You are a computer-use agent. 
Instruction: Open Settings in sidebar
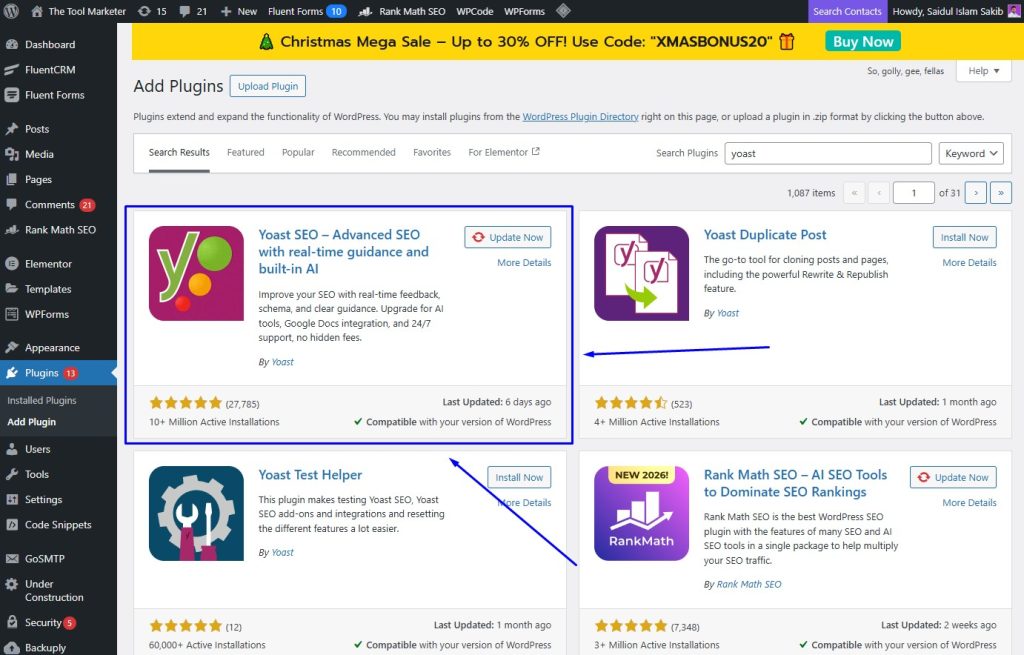click(x=43, y=500)
